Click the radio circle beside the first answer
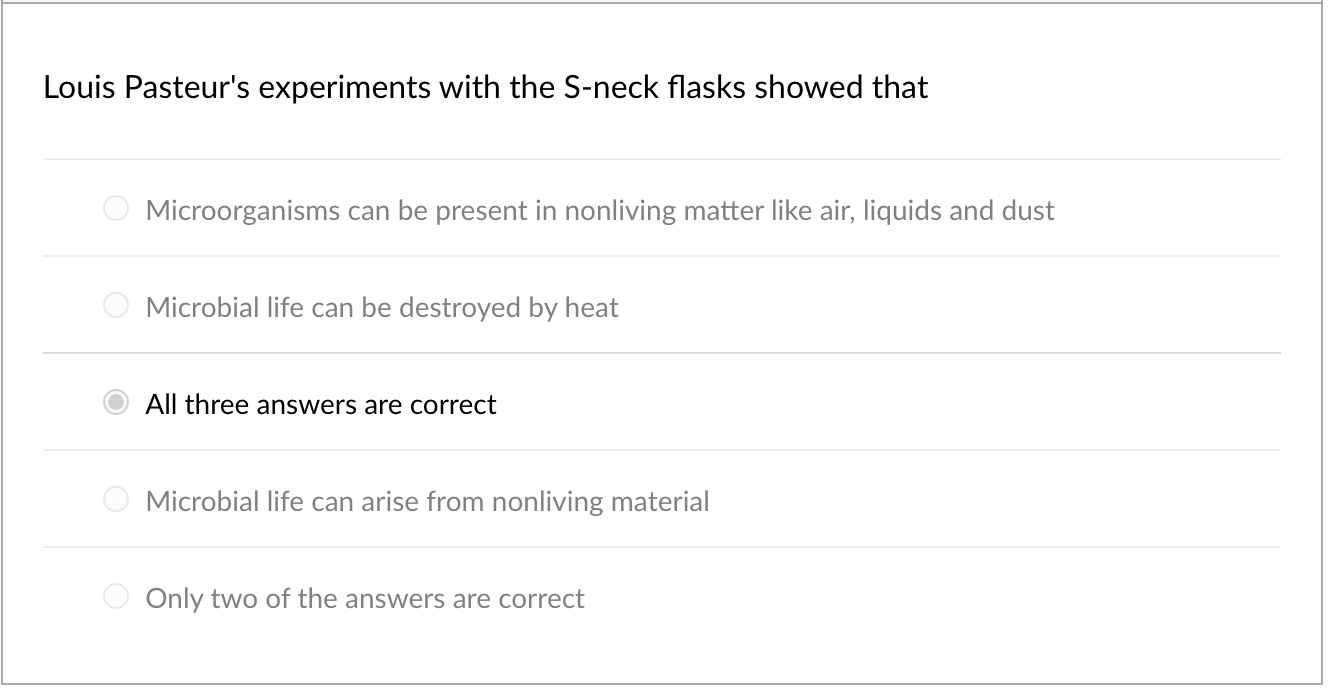This screenshot has height=690, width=1330. pos(115,208)
